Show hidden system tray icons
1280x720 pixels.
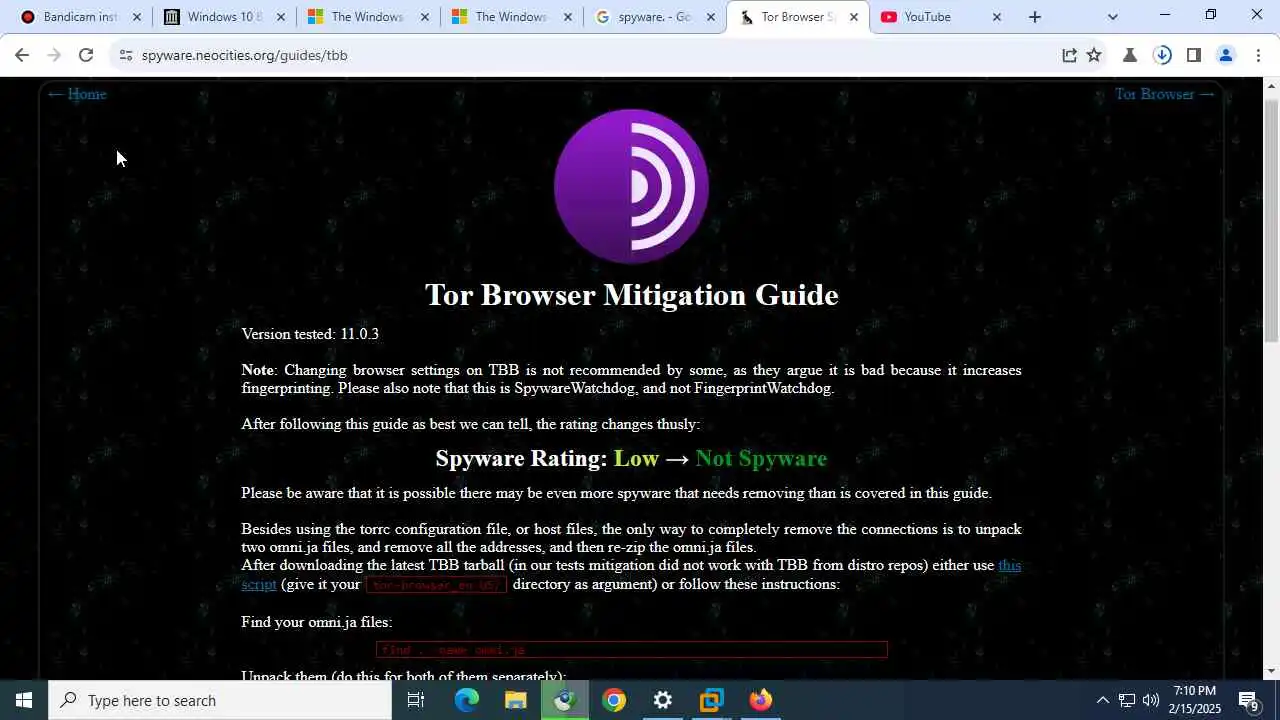[x=1102, y=700]
